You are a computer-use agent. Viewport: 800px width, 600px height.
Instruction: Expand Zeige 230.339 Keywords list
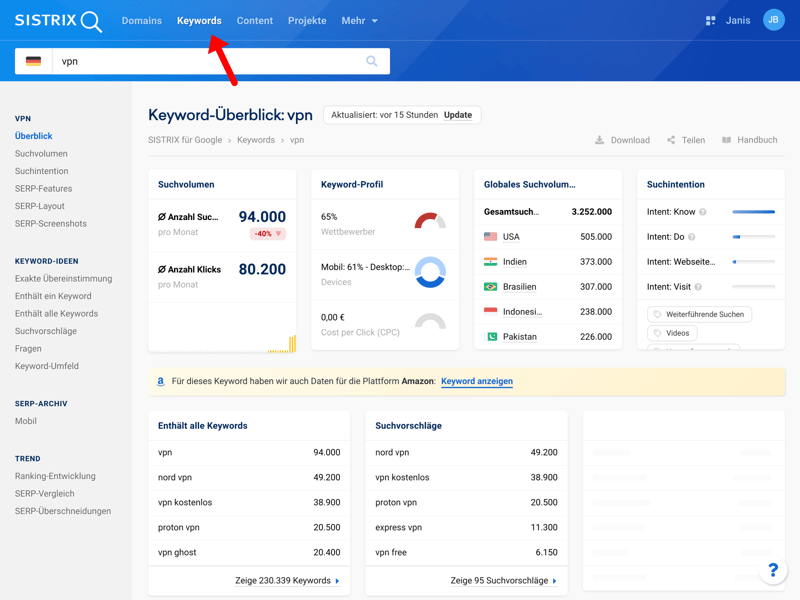(287, 580)
